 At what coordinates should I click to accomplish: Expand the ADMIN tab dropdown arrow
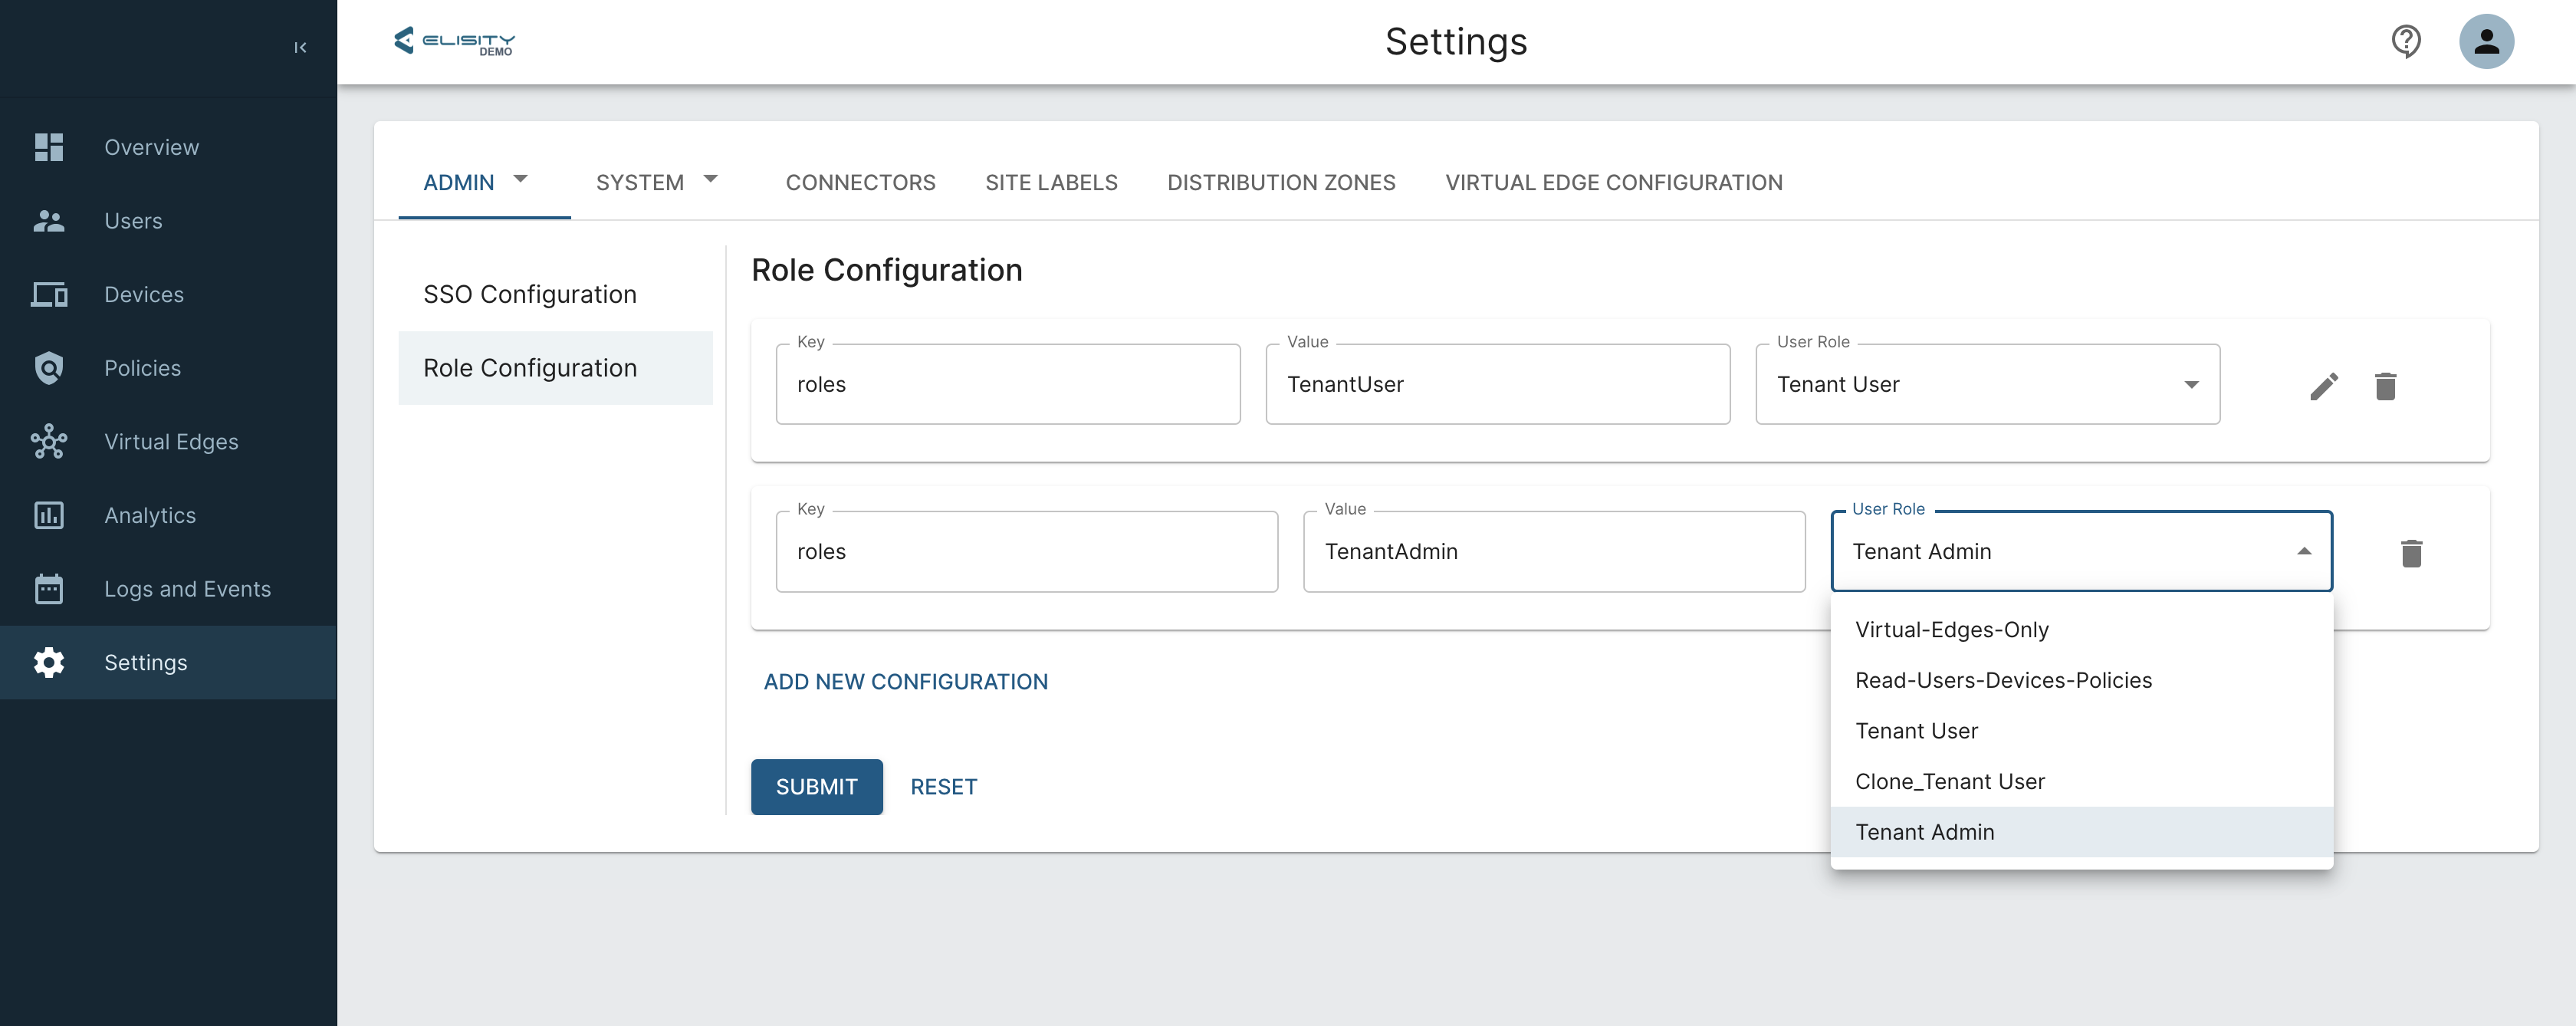coord(520,179)
